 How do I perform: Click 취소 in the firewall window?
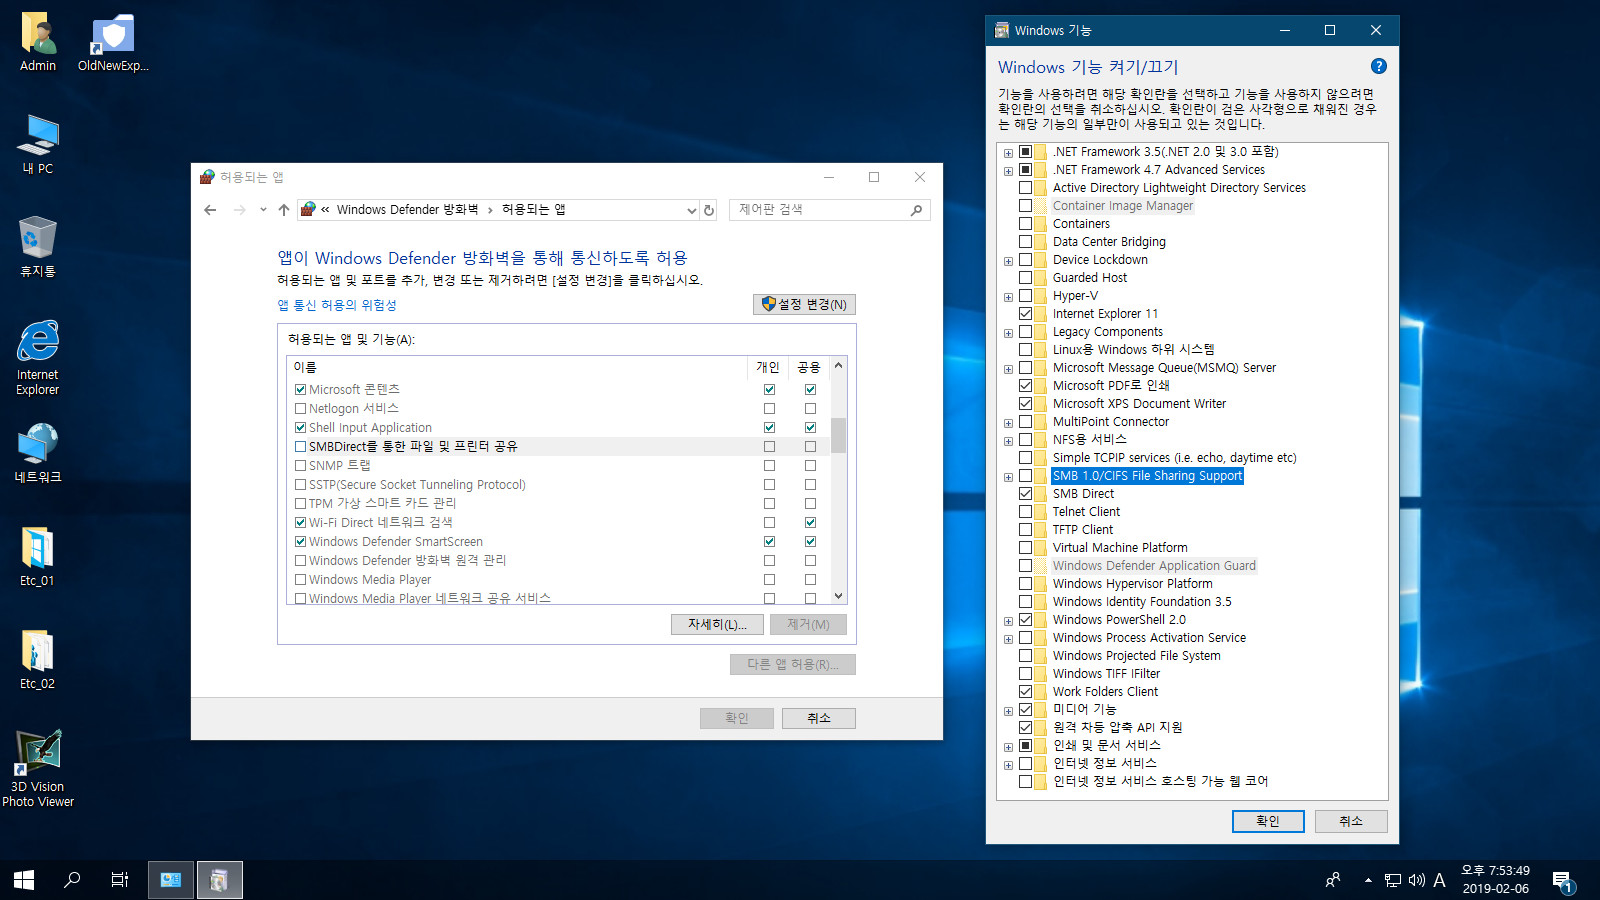[819, 718]
